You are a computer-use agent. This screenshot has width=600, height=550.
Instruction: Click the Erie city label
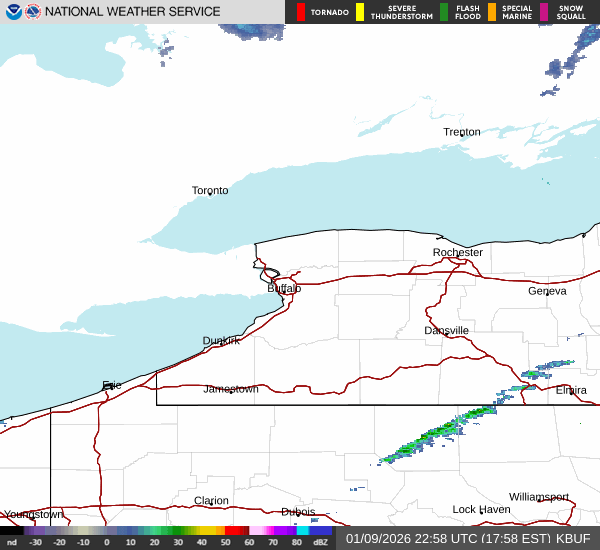(x=111, y=385)
